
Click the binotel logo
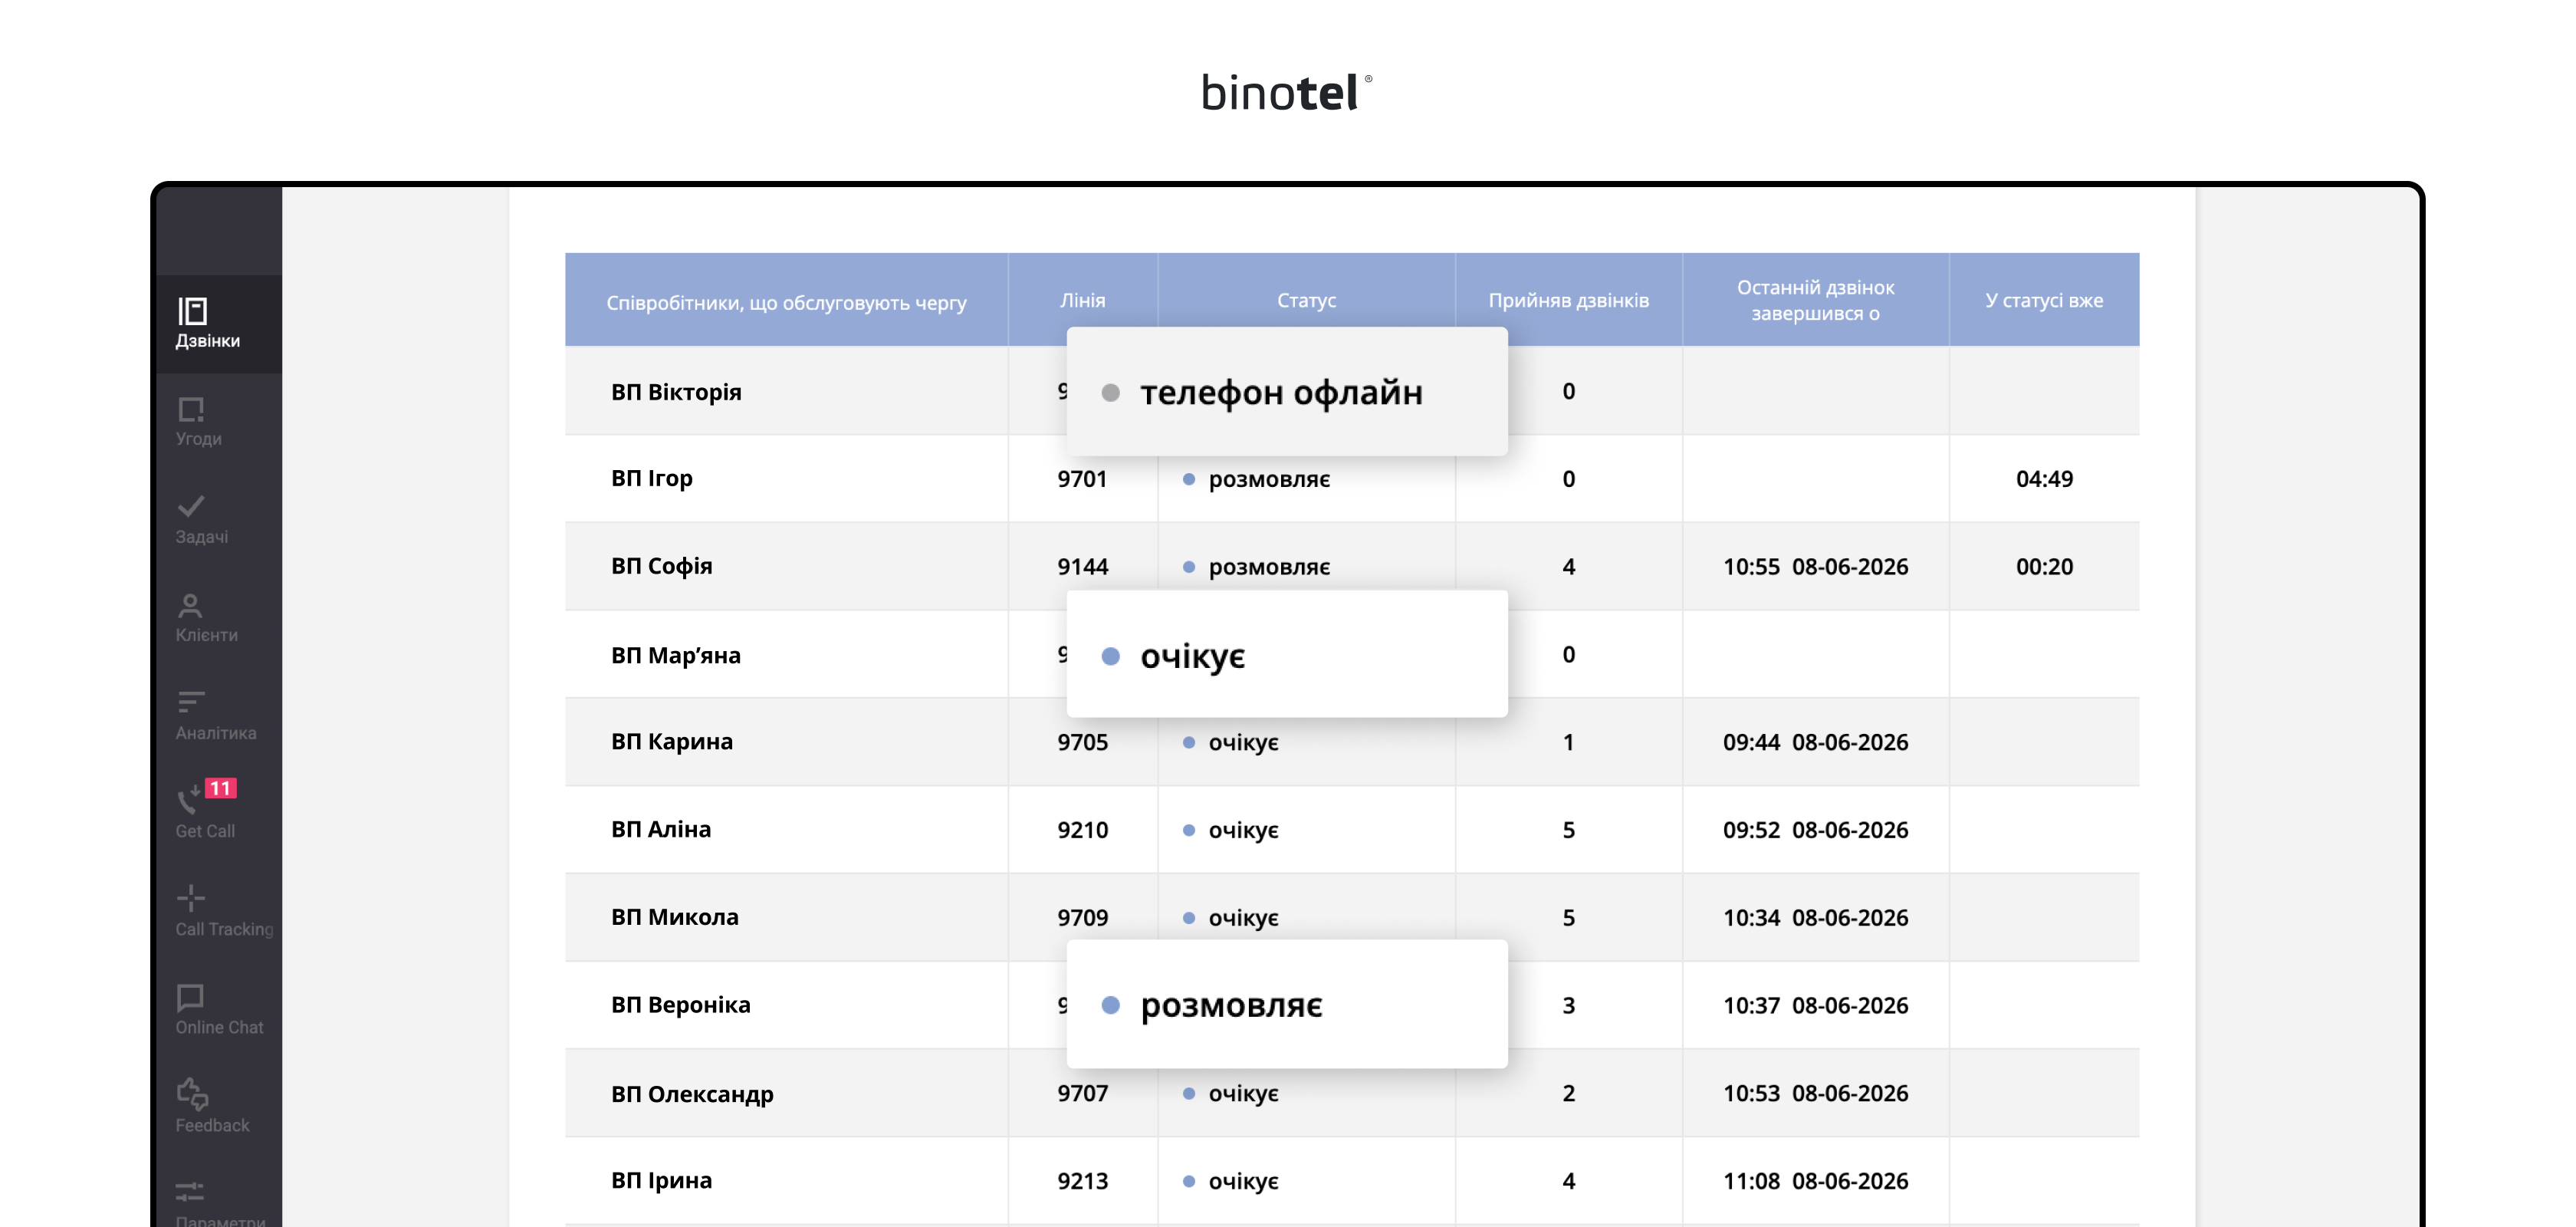(x=1287, y=92)
